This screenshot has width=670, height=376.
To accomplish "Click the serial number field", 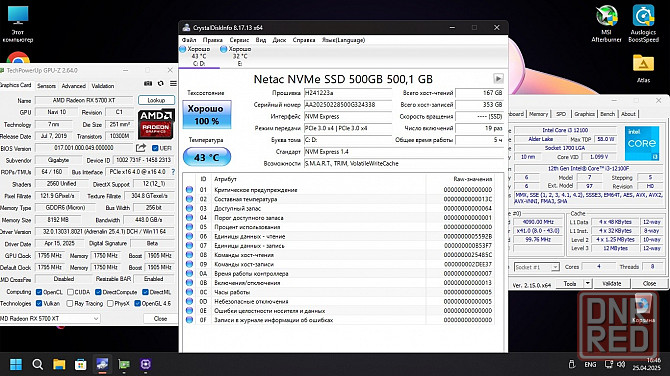I will [348, 105].
